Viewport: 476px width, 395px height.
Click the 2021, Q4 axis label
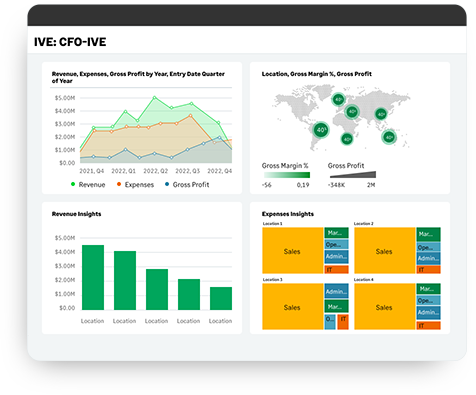(x=92, y=171)
